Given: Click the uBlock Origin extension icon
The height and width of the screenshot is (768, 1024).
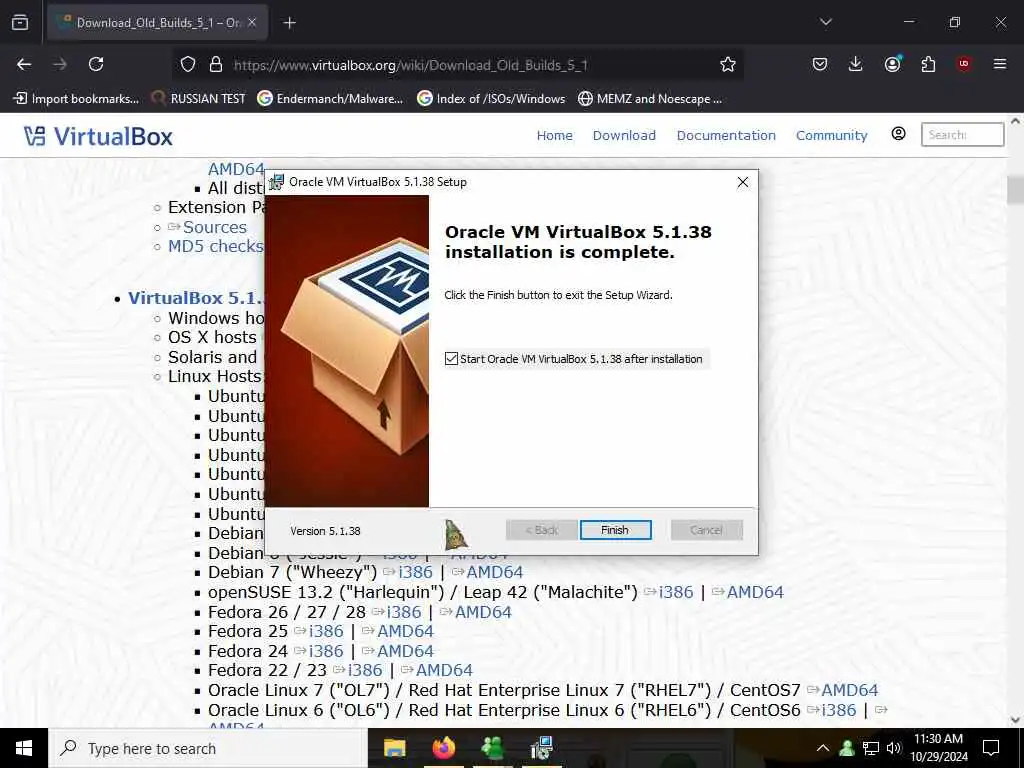Looking at the screenshot, I should click(x=964, y=64).
